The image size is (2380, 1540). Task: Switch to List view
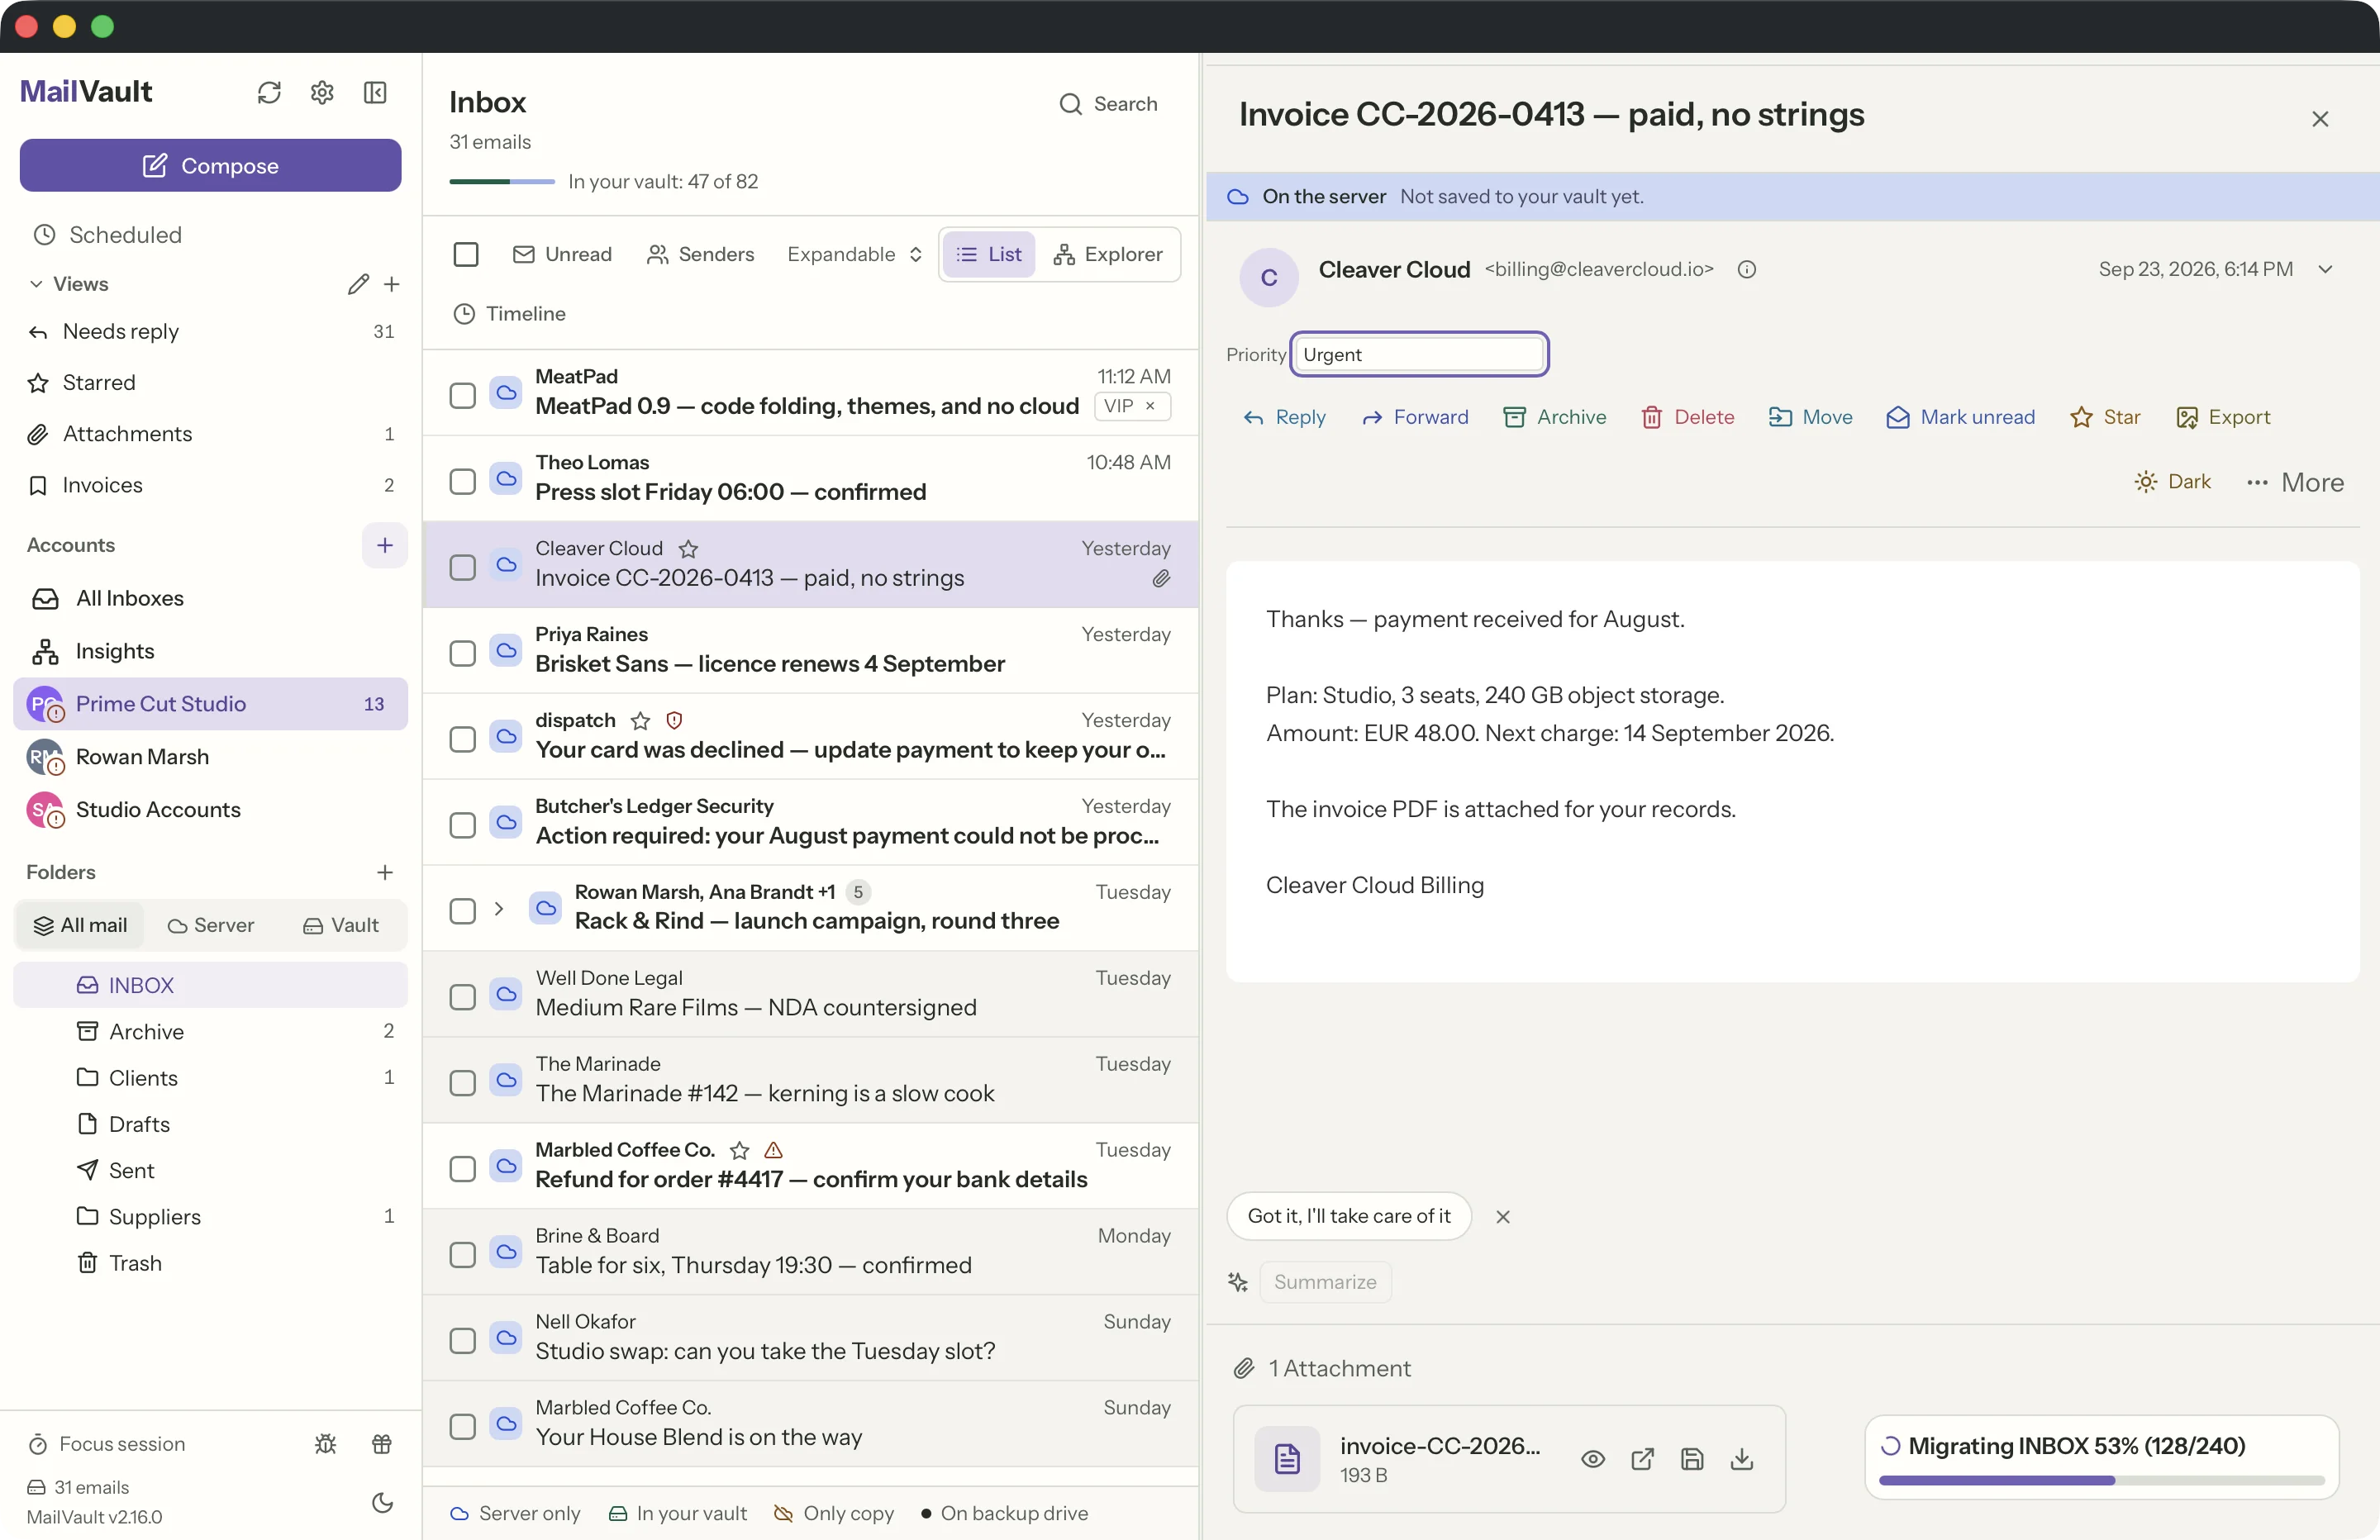pos(989,254)
